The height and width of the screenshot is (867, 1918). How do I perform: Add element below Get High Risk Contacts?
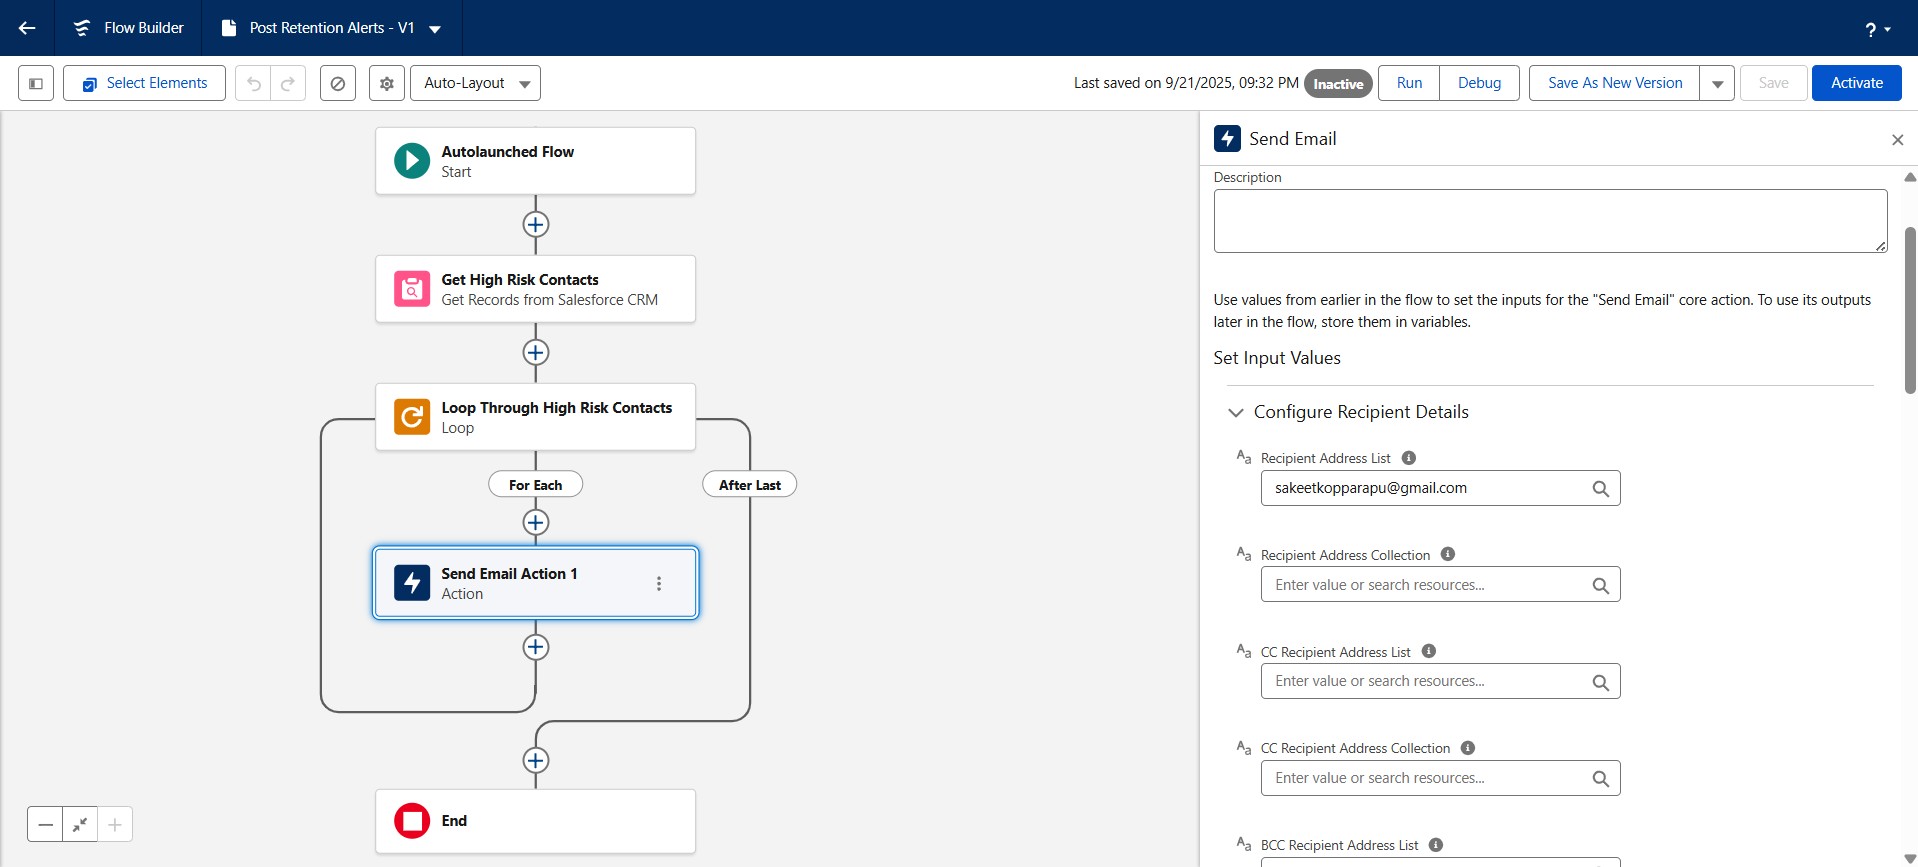coord(536,352)
